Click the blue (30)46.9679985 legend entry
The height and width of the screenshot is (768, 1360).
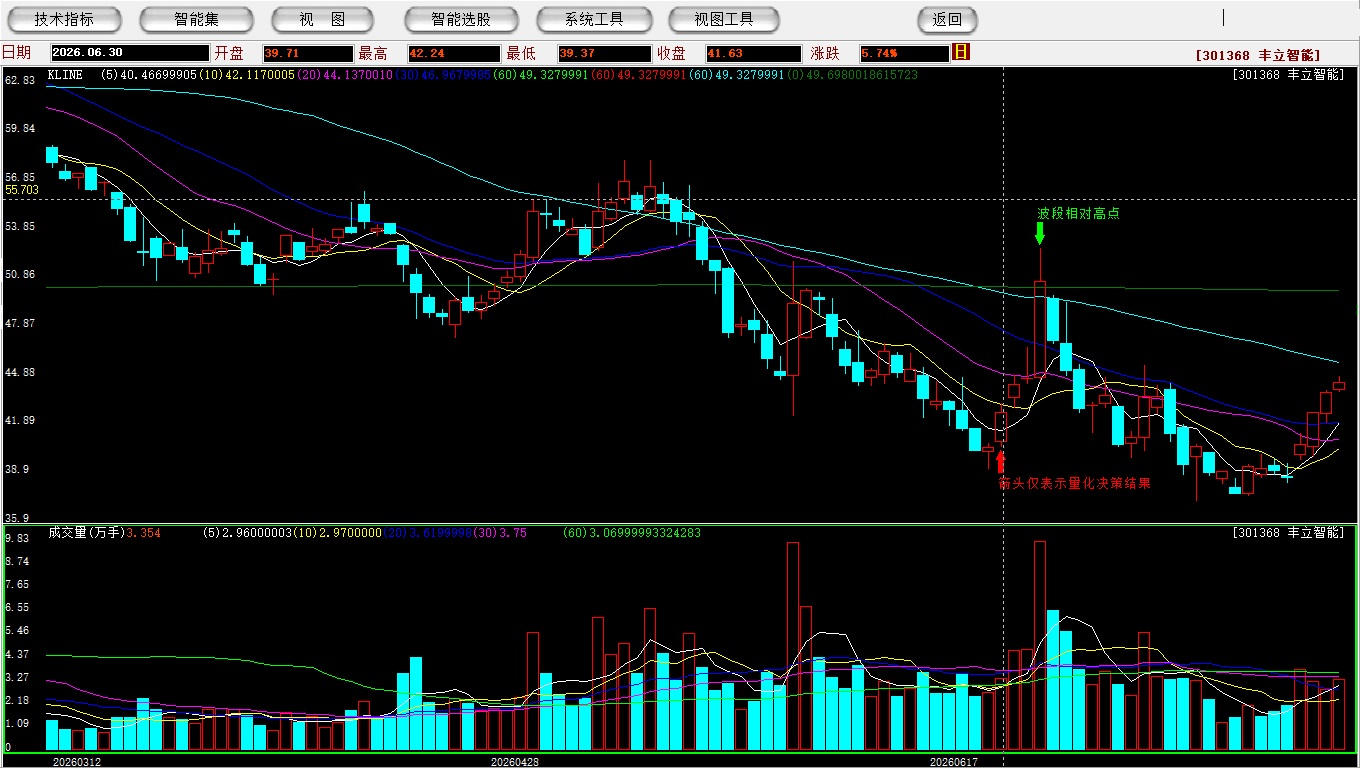coord(441,75)
